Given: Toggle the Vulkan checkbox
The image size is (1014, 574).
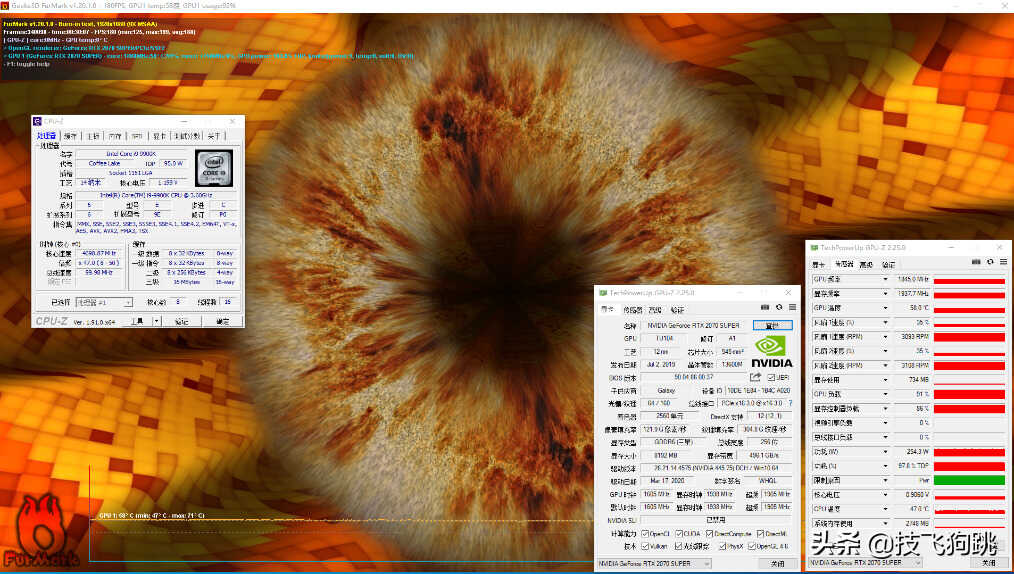Looking at the screenshot, I should [645, 546].
